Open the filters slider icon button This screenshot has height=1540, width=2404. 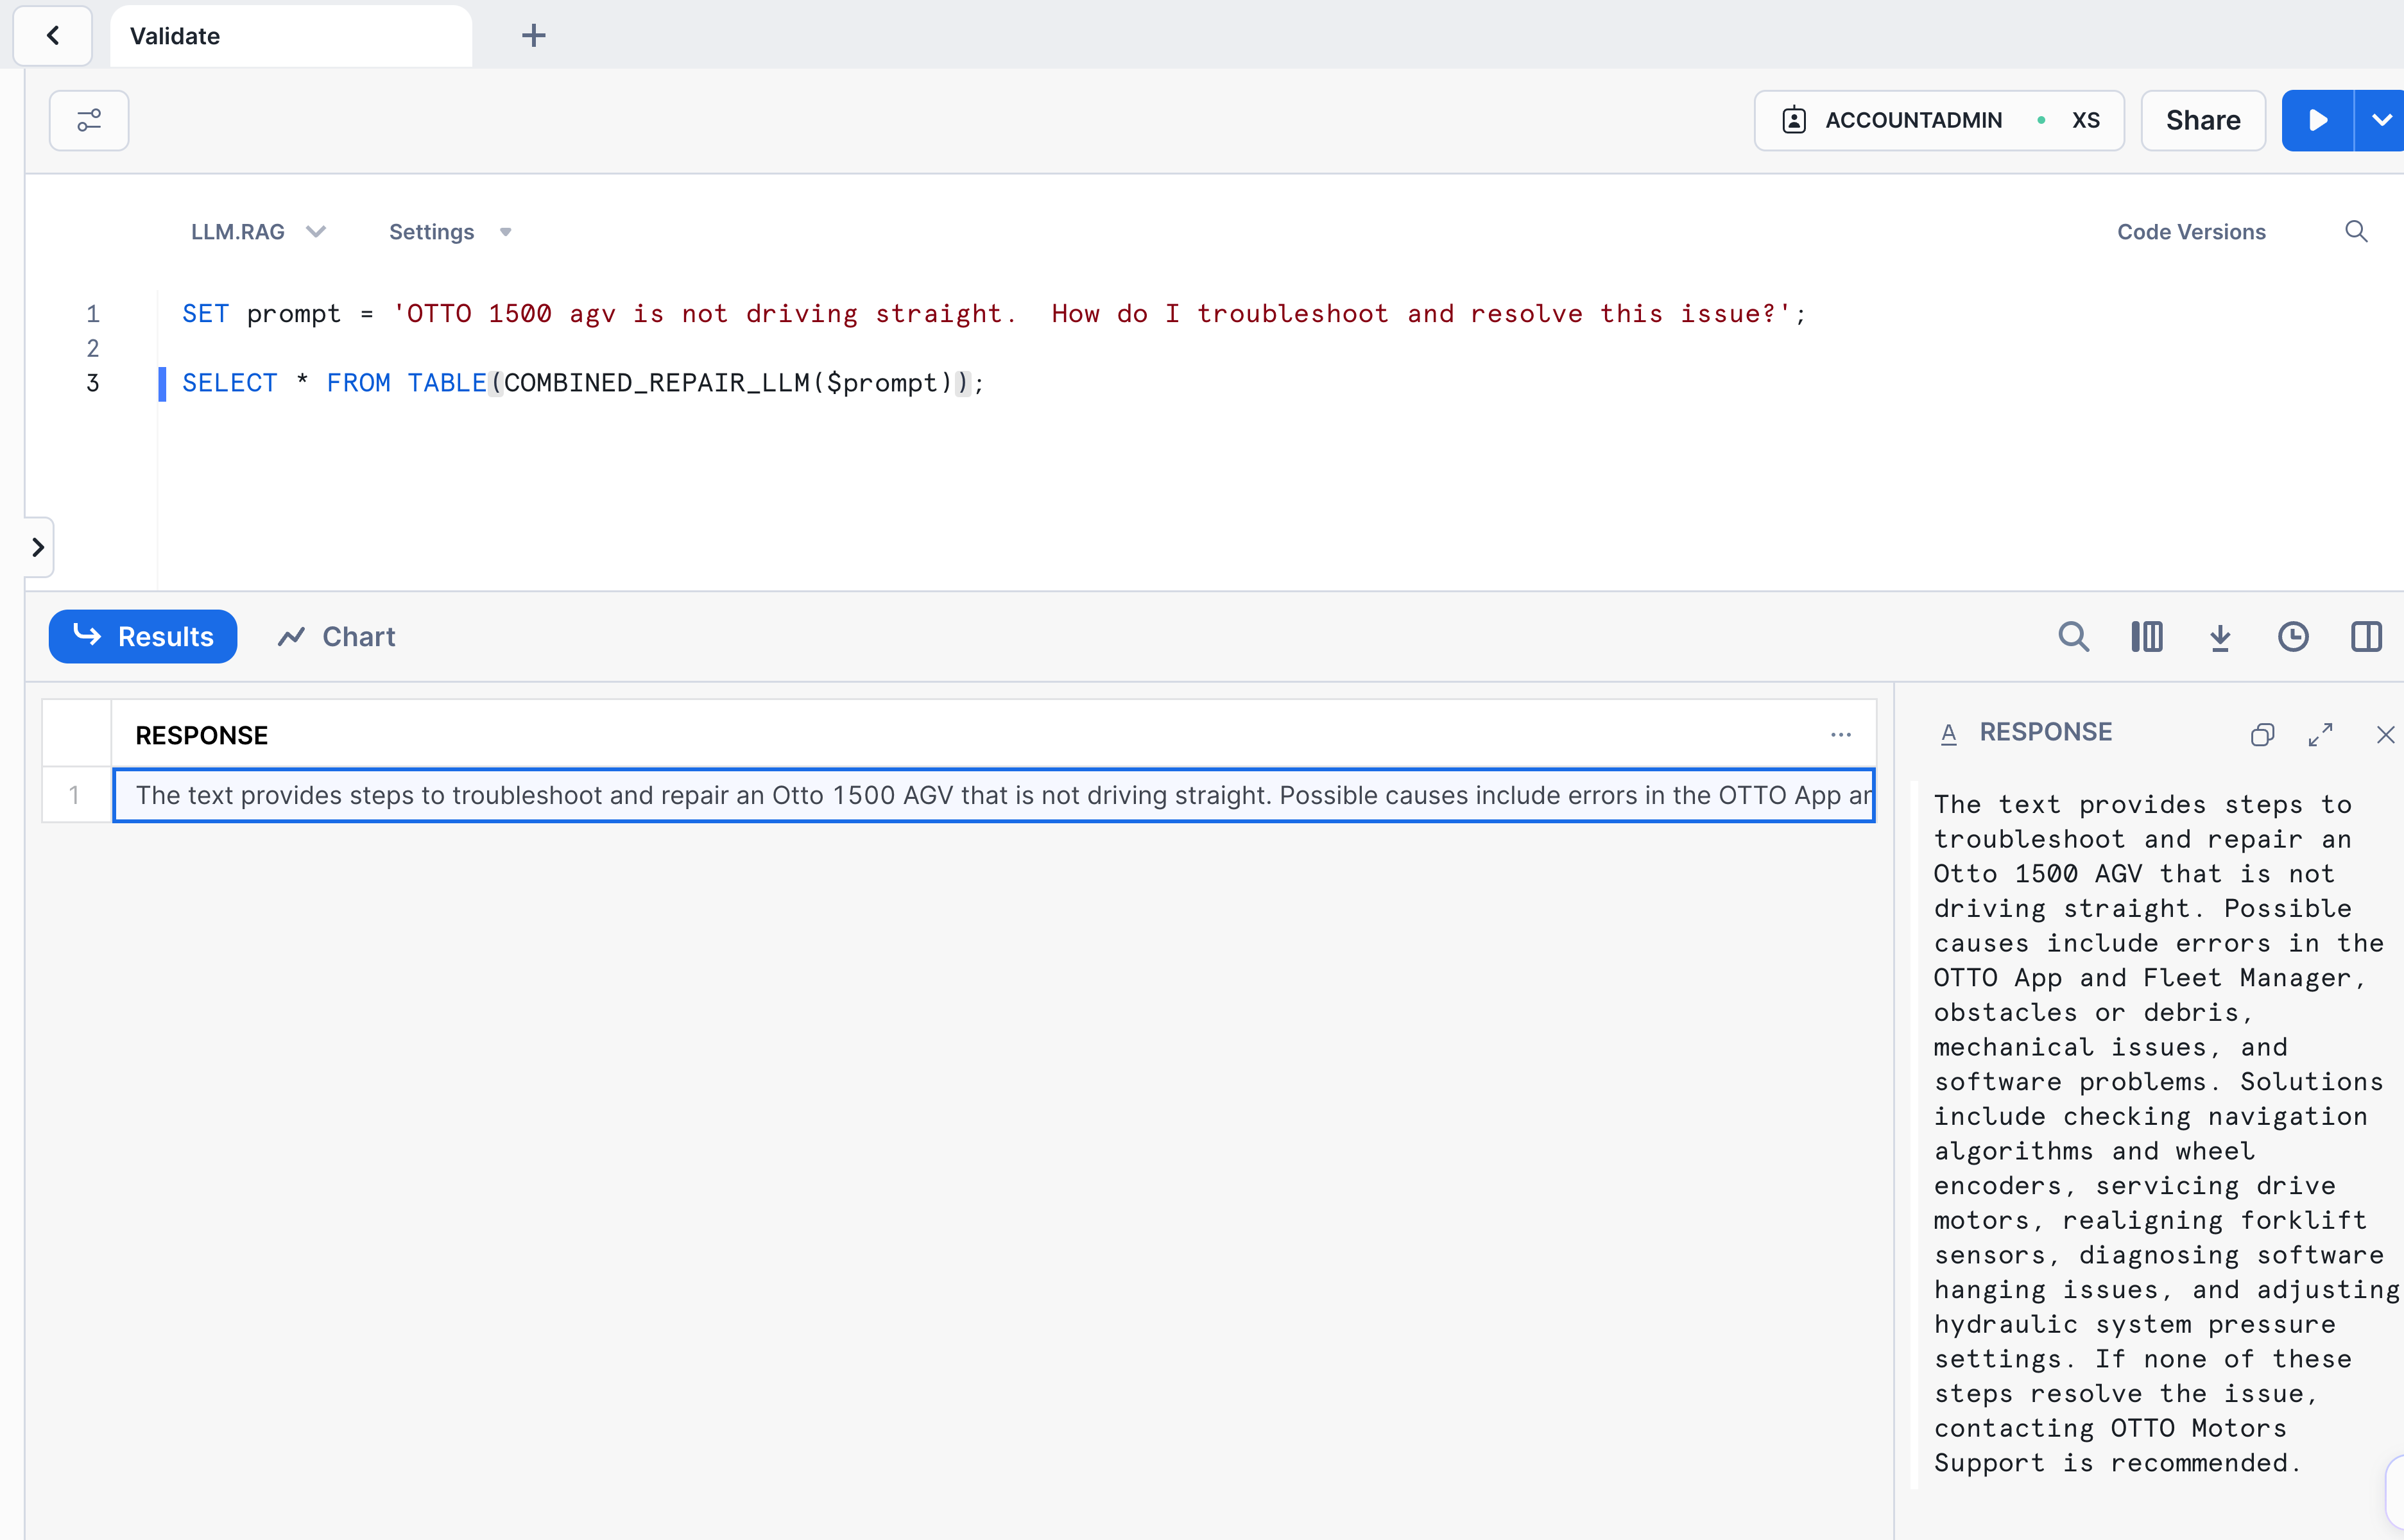tap(89, 121)
